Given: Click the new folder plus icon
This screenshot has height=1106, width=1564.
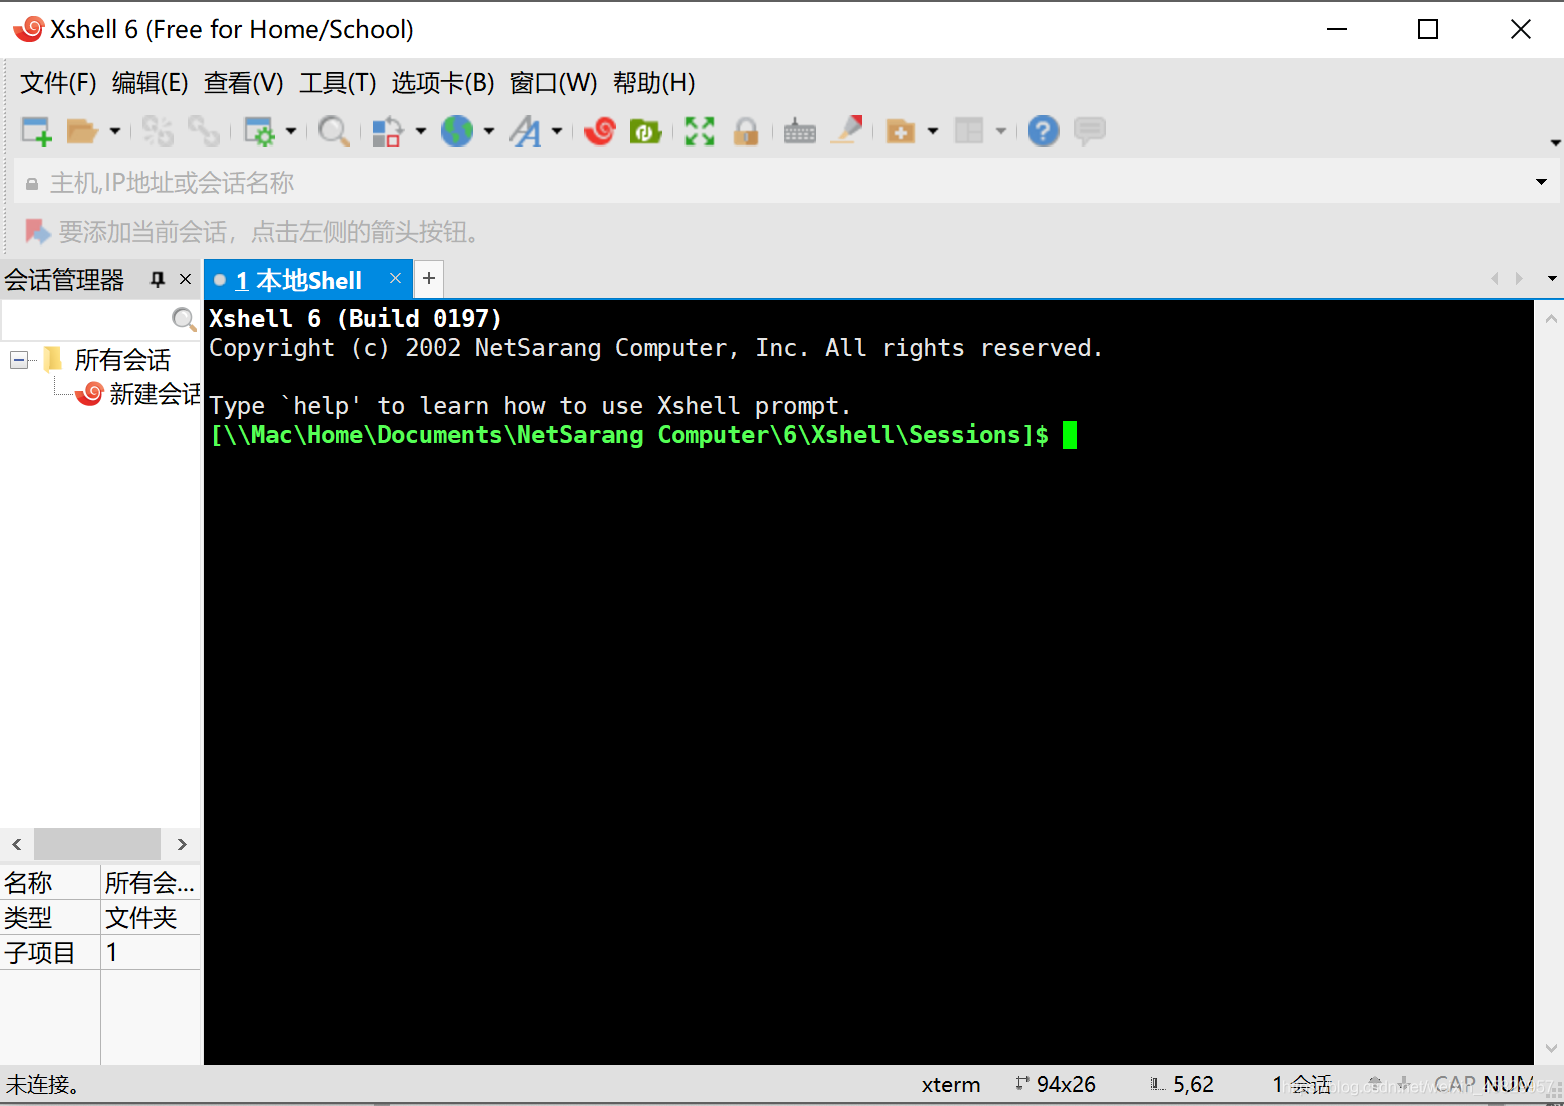Looking at the screenshot, I should click(x=901, y=131).
